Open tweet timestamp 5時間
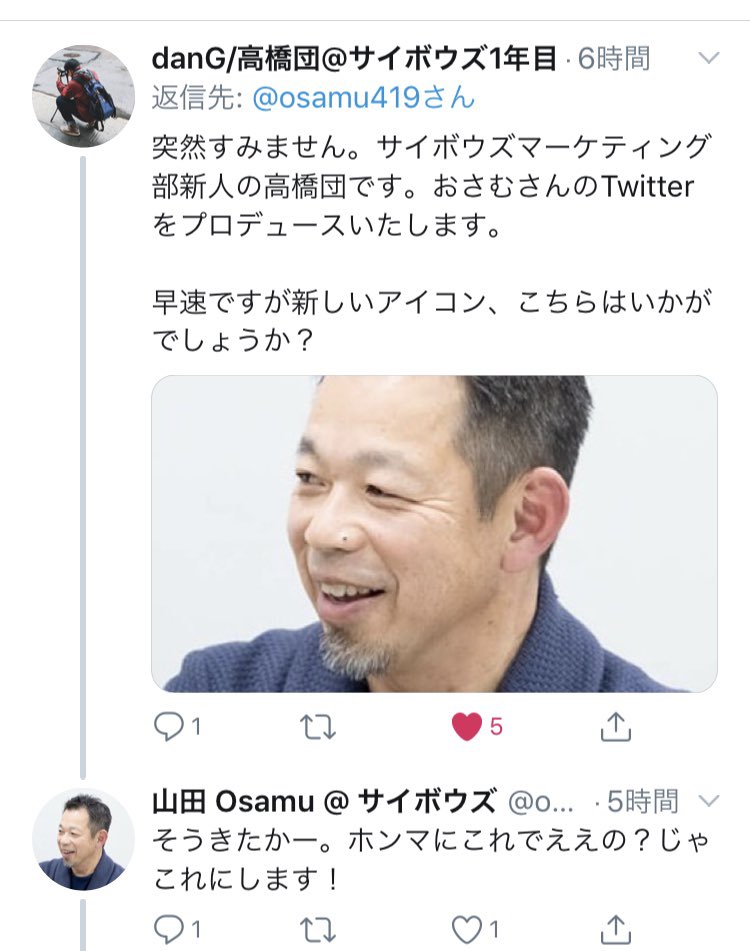 (x=643, y=801)
